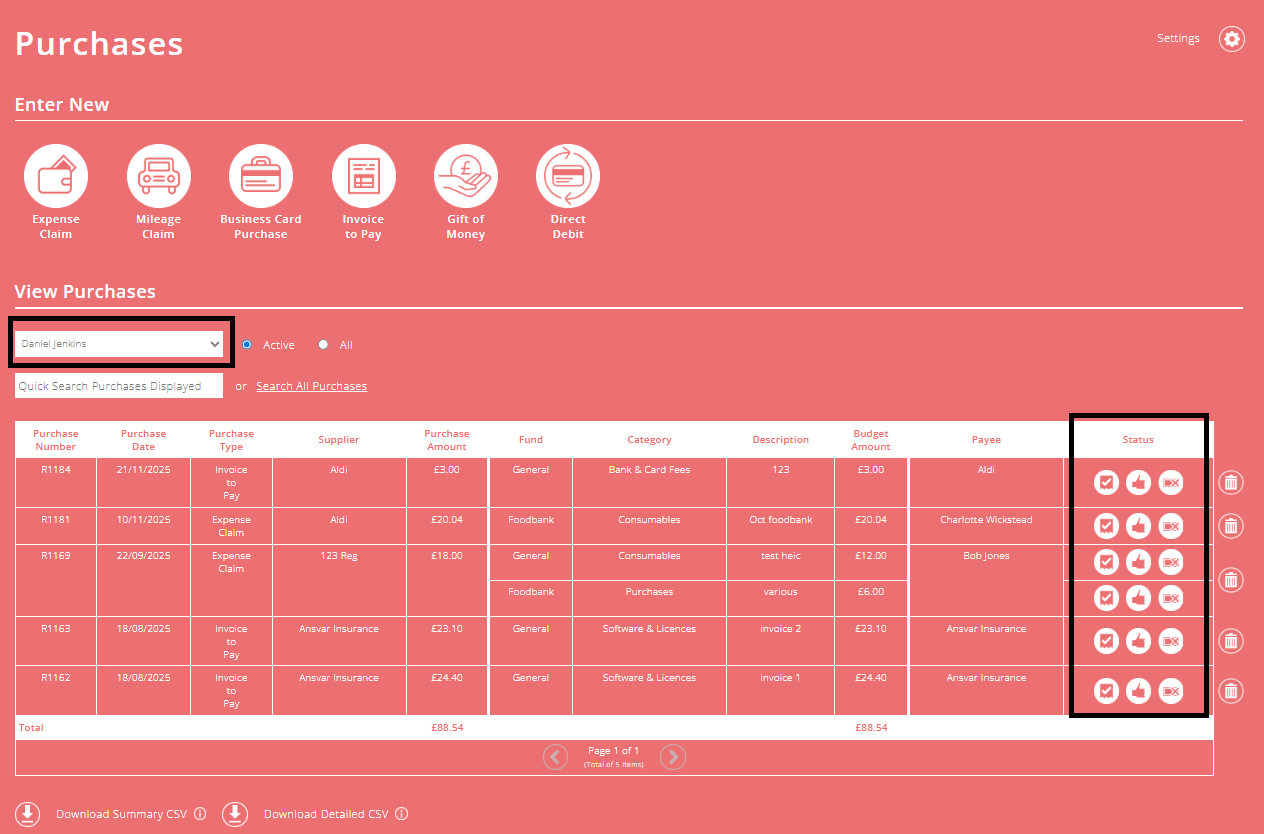The height and width of the screenshot is (834, 1264).
Task: Select the Active purchases radio button
Action: point(246,344)
